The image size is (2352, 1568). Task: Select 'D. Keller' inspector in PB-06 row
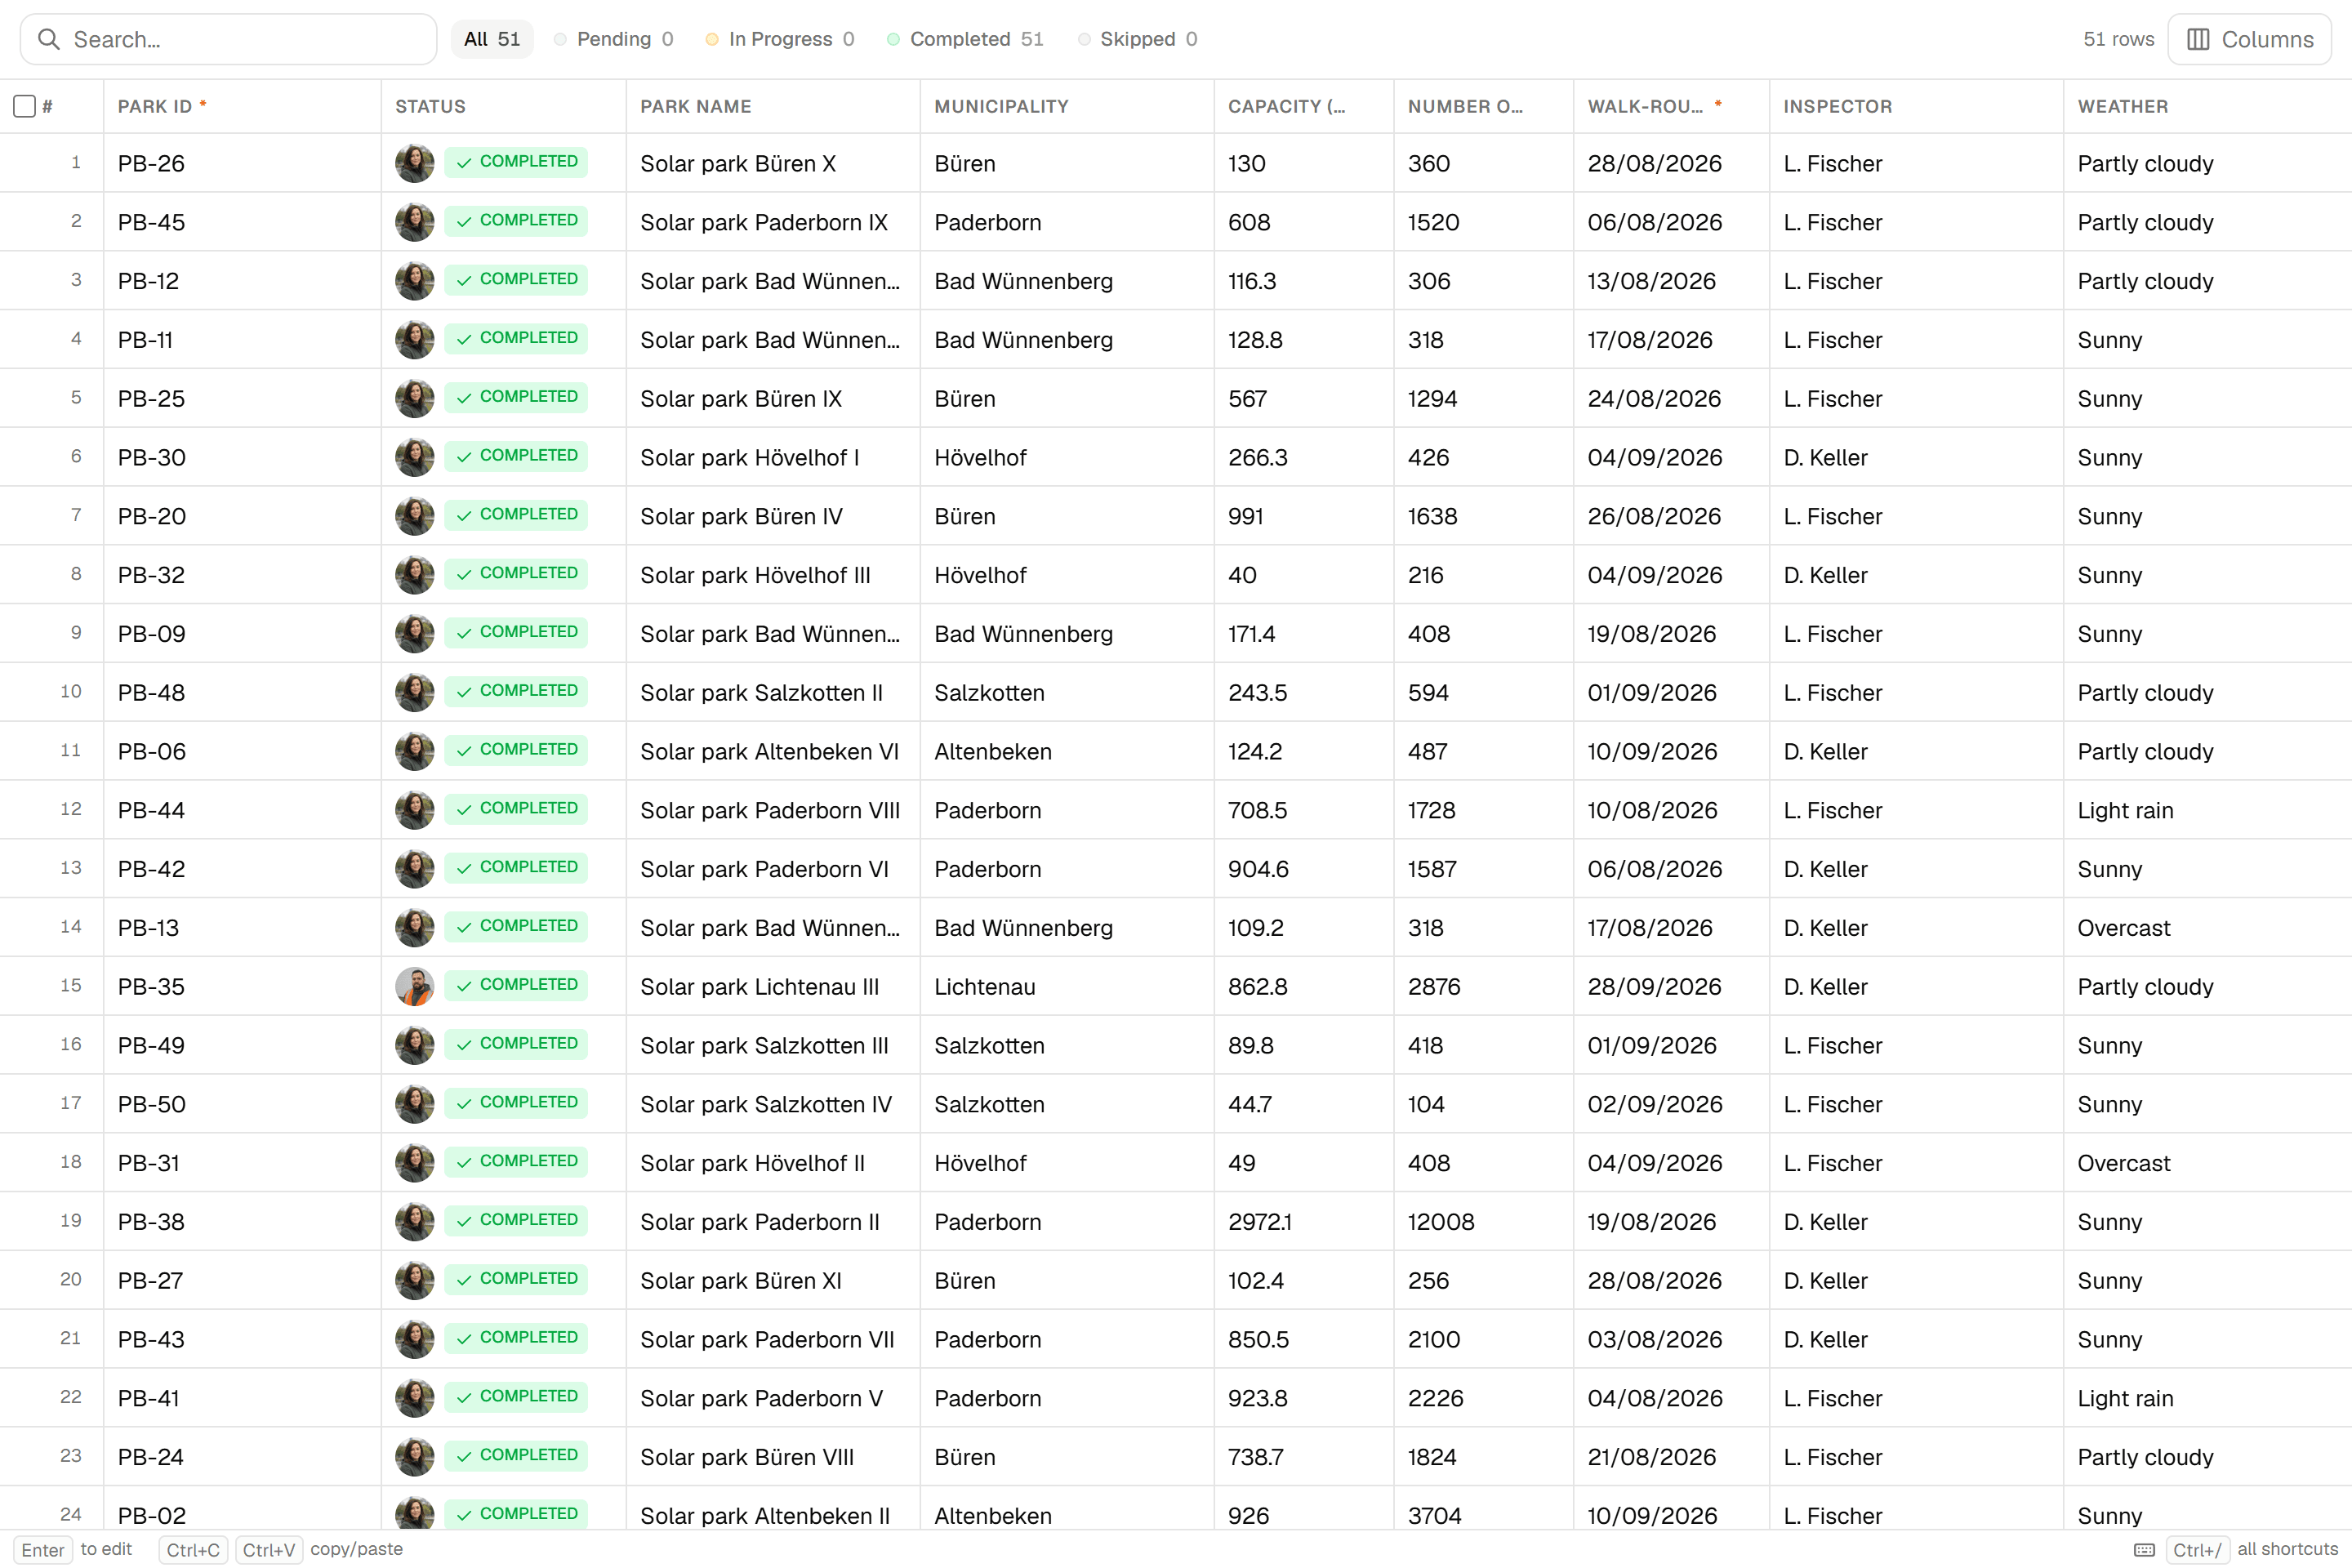click(1916, 751)
